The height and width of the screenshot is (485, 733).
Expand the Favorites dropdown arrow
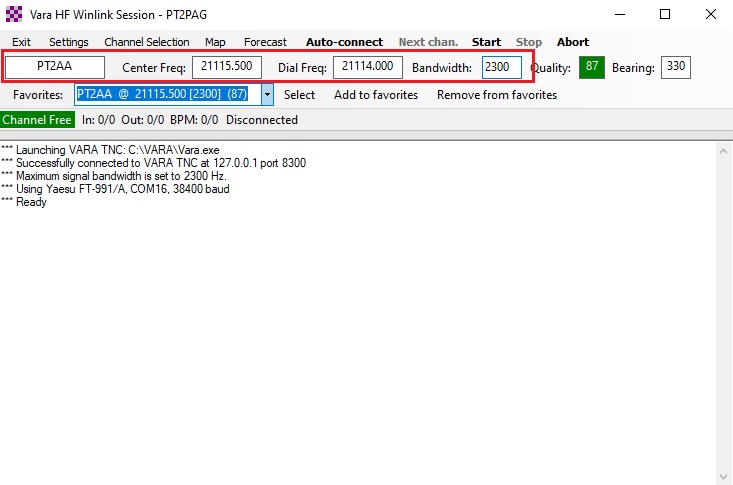(x=267, y=95)
